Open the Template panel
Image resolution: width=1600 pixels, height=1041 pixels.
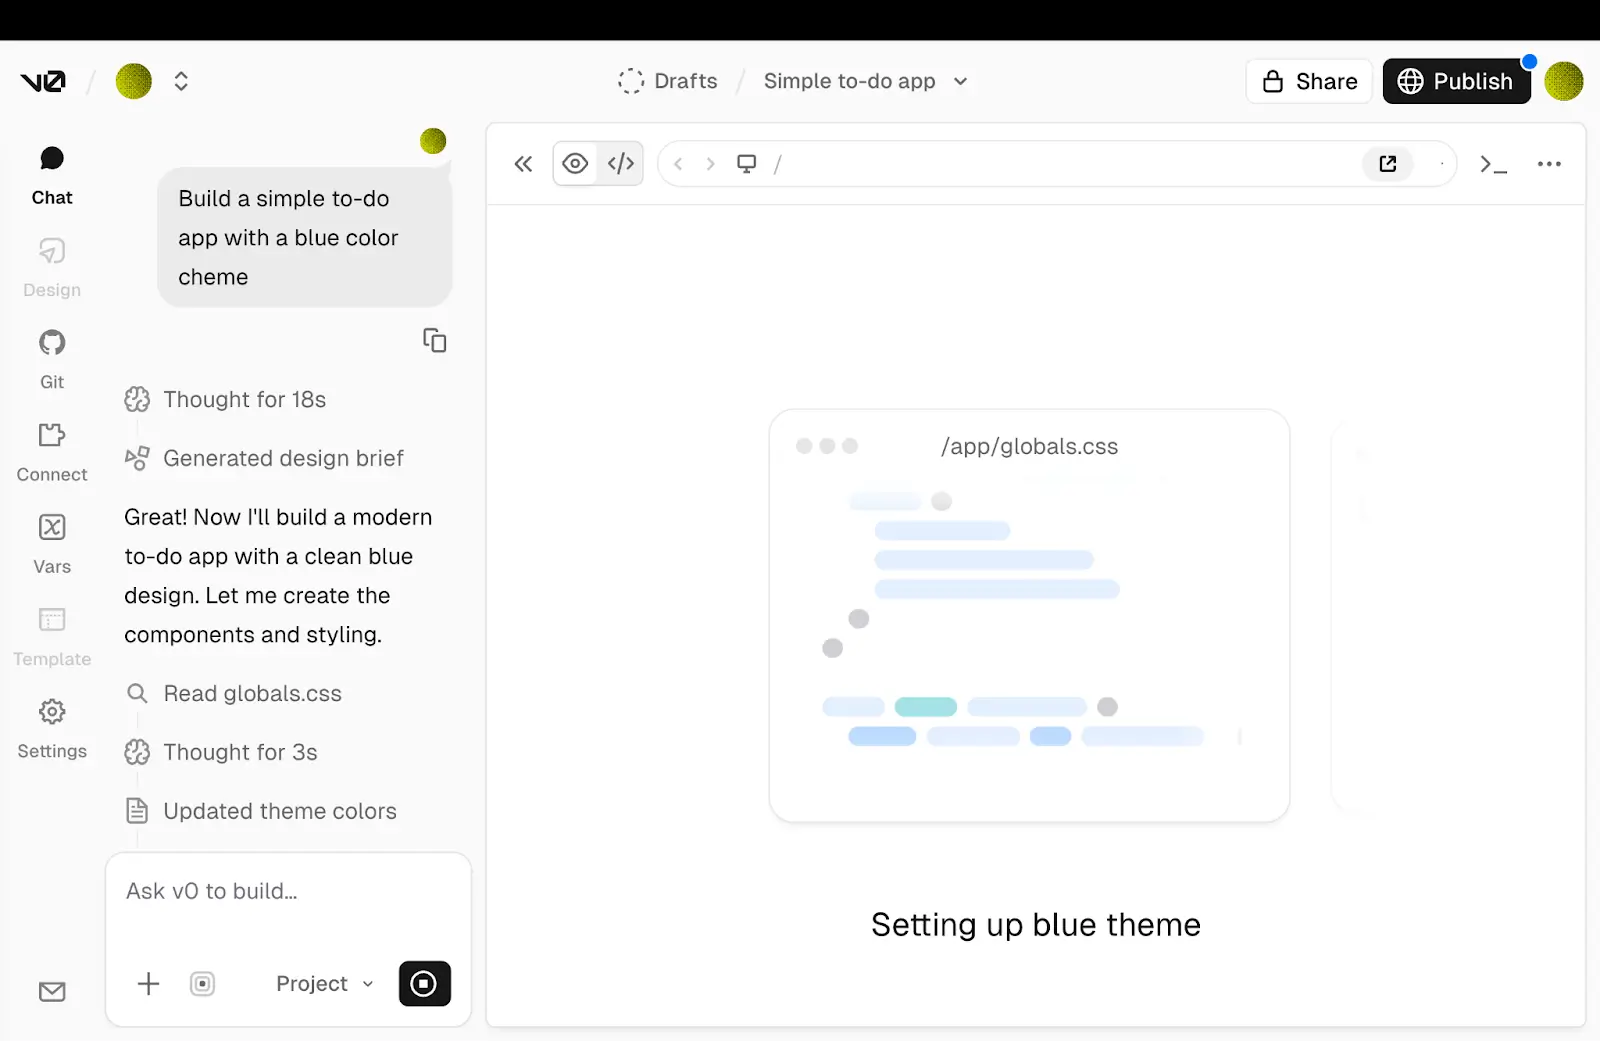[51, 632]
